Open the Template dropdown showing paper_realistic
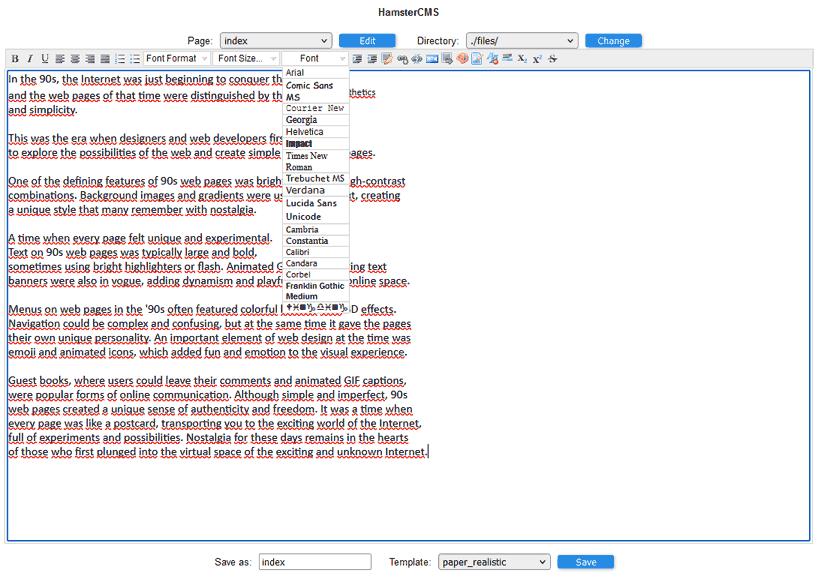The image size is (818, 576). point(494,562)
